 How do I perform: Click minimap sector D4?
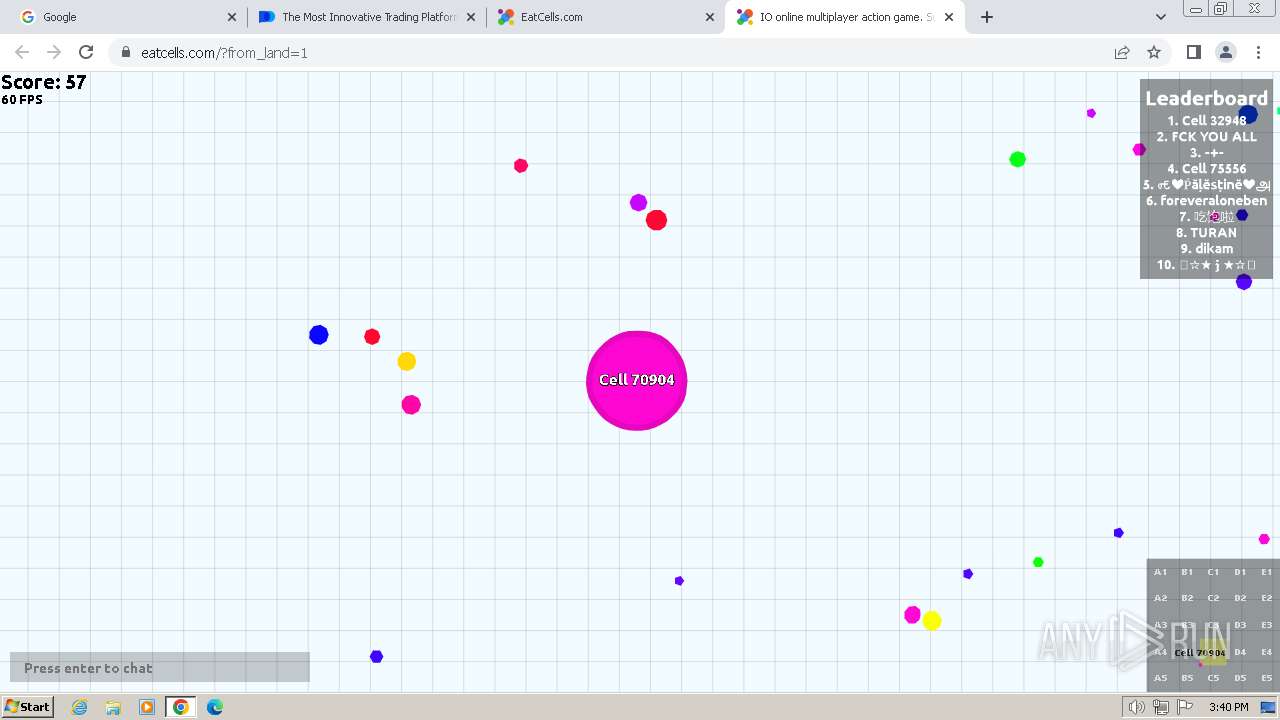click(x=1240, y=652)
